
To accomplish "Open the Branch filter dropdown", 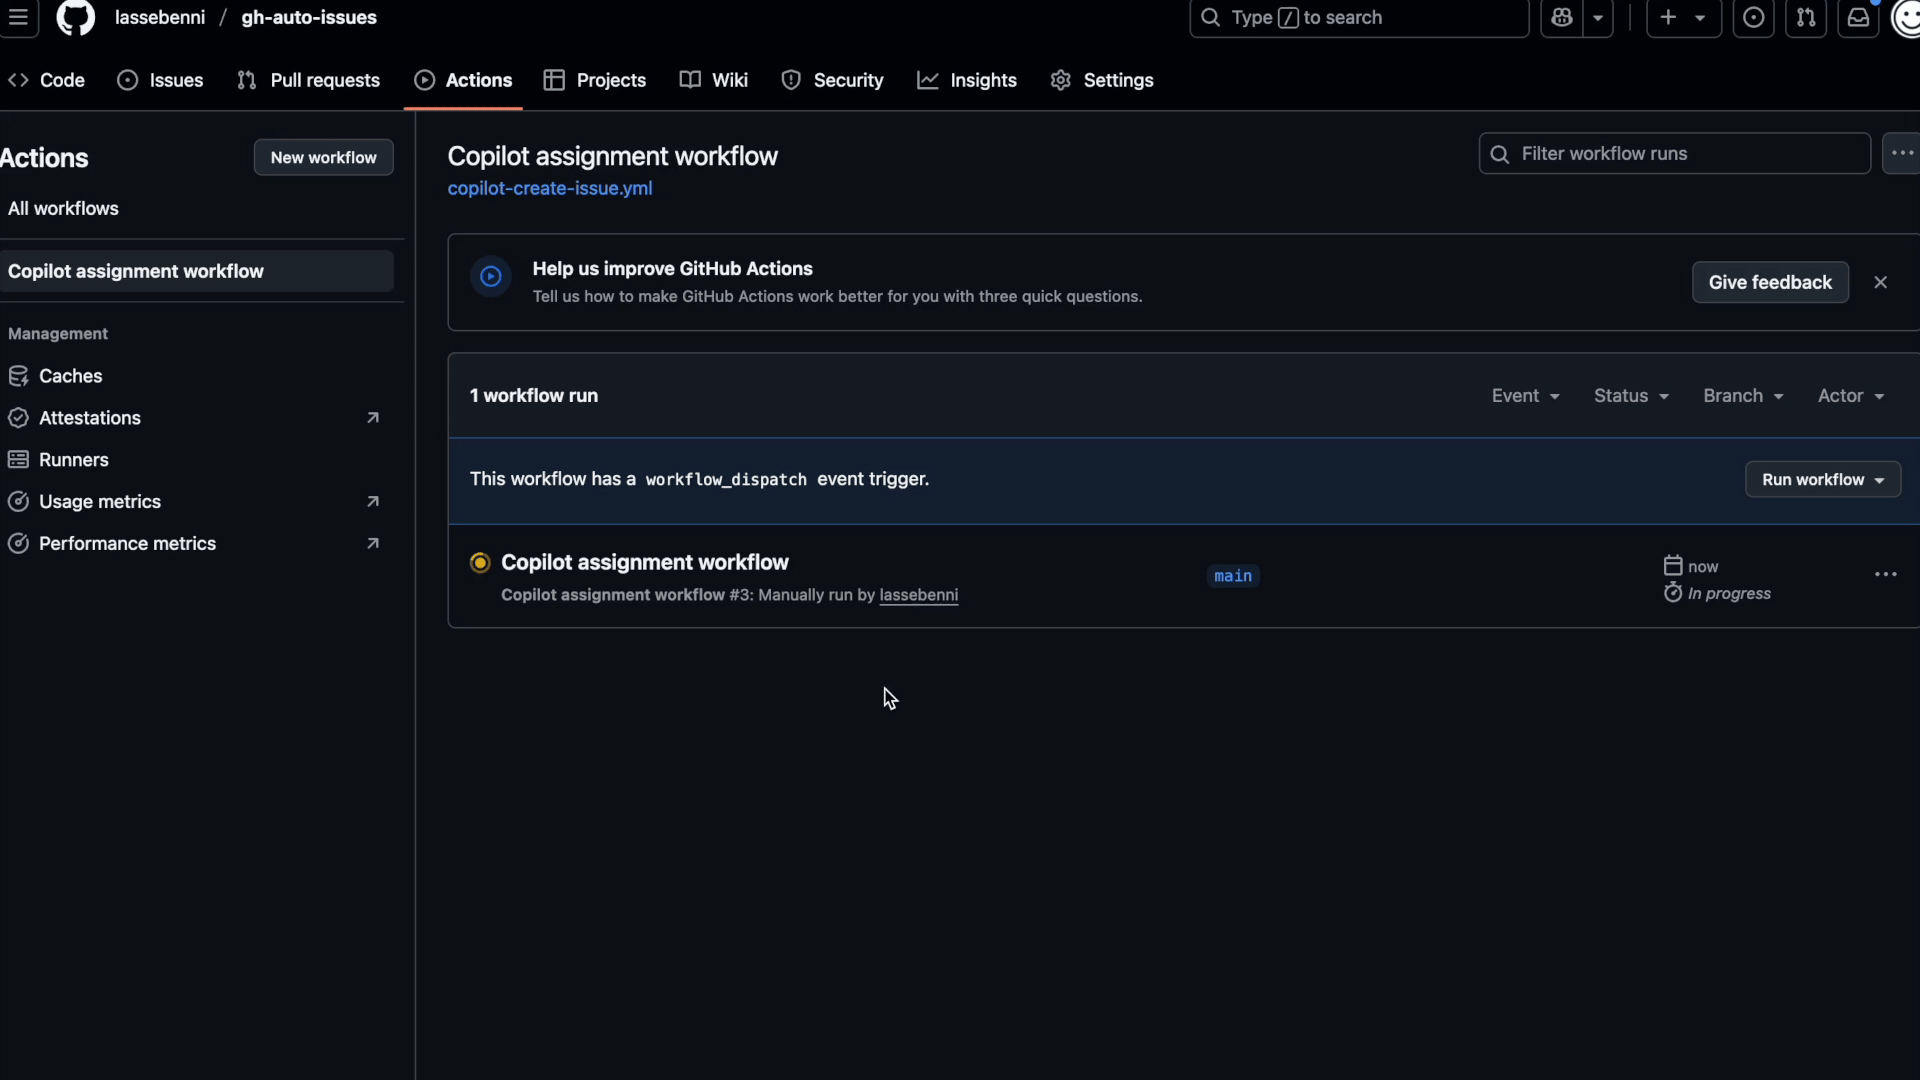I will coord(1742,395).
